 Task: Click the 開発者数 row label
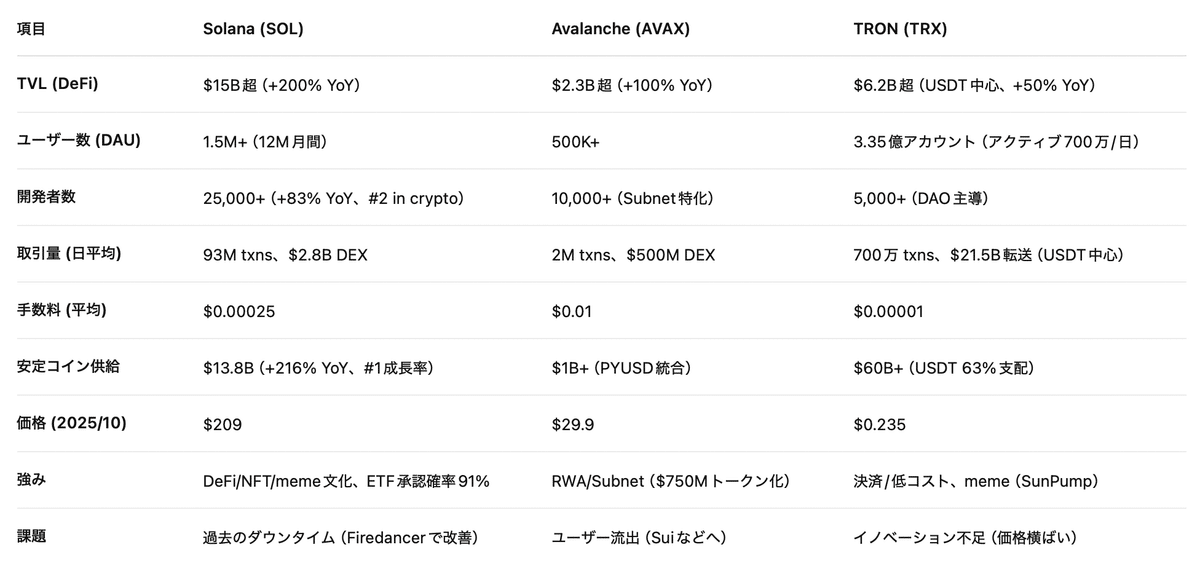pos(46,197)
